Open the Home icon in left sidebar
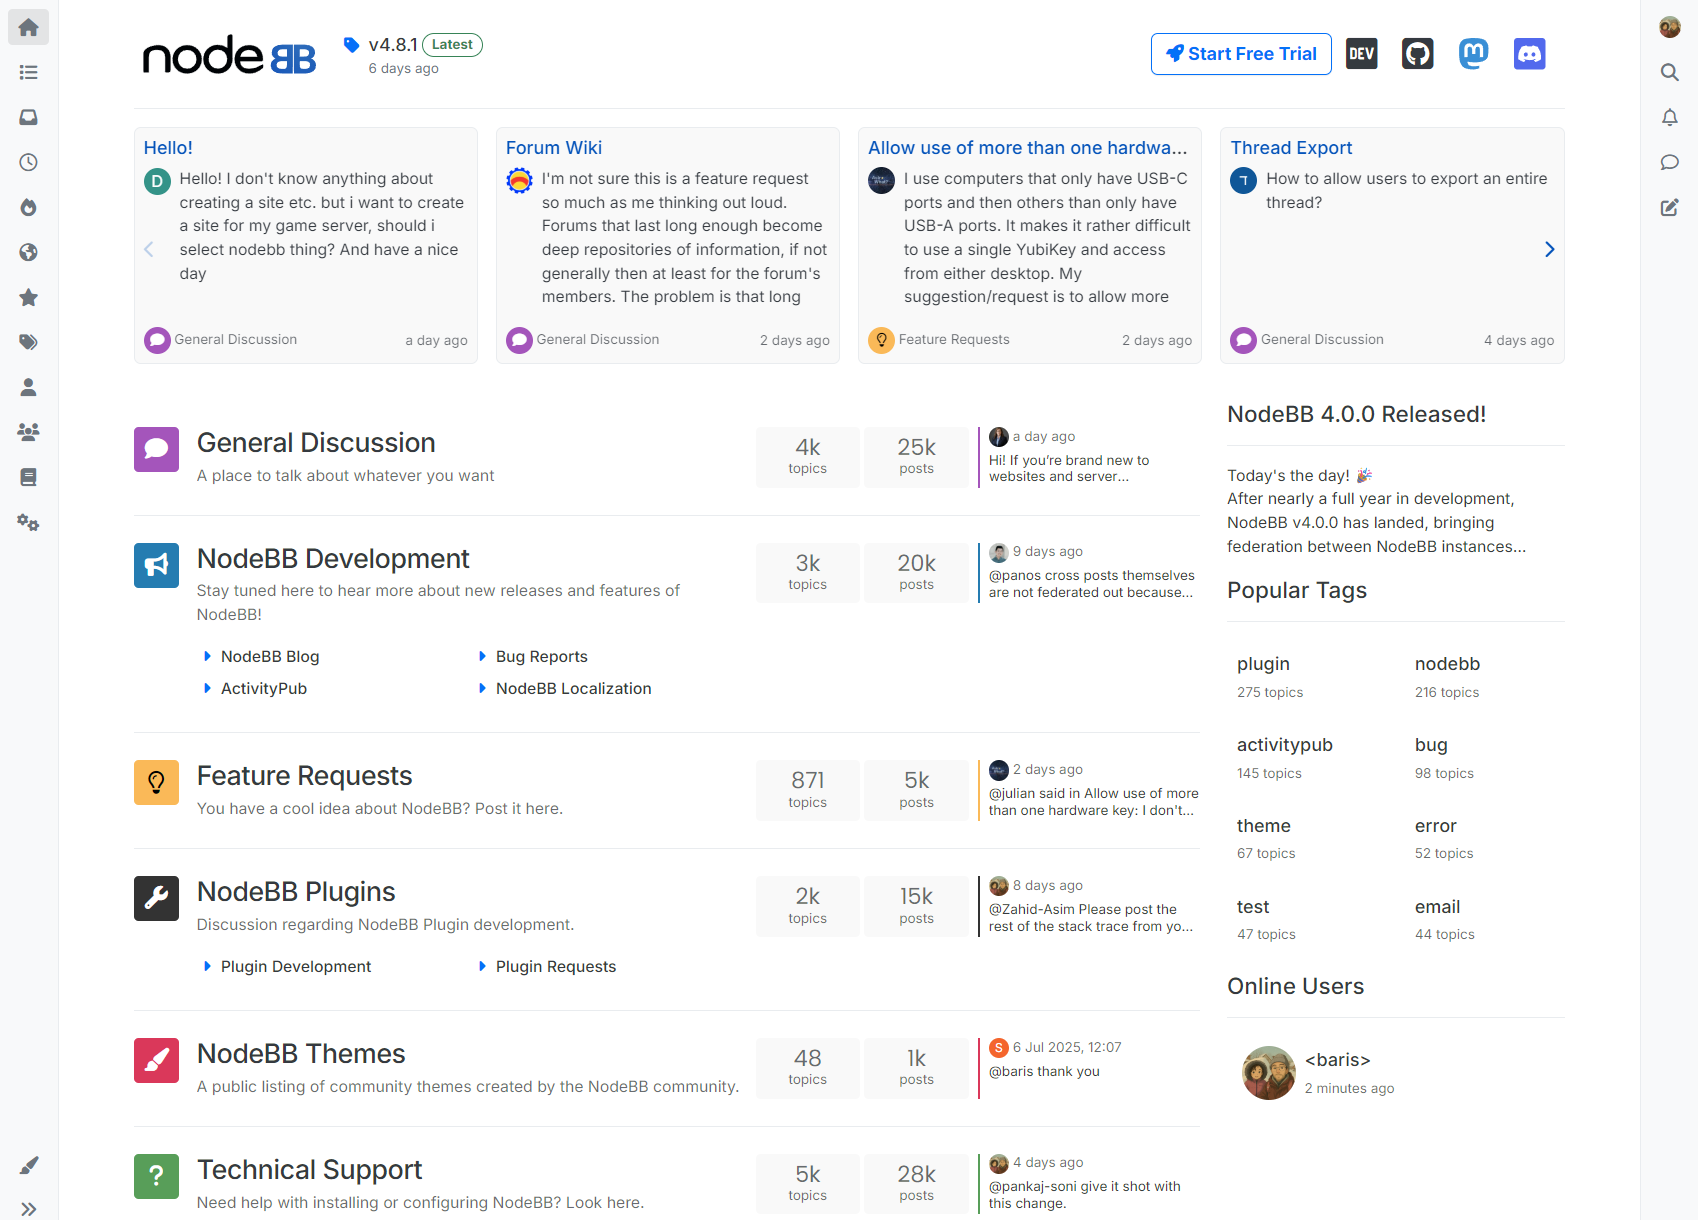The image size is (1698, 1220). [28, 27]
